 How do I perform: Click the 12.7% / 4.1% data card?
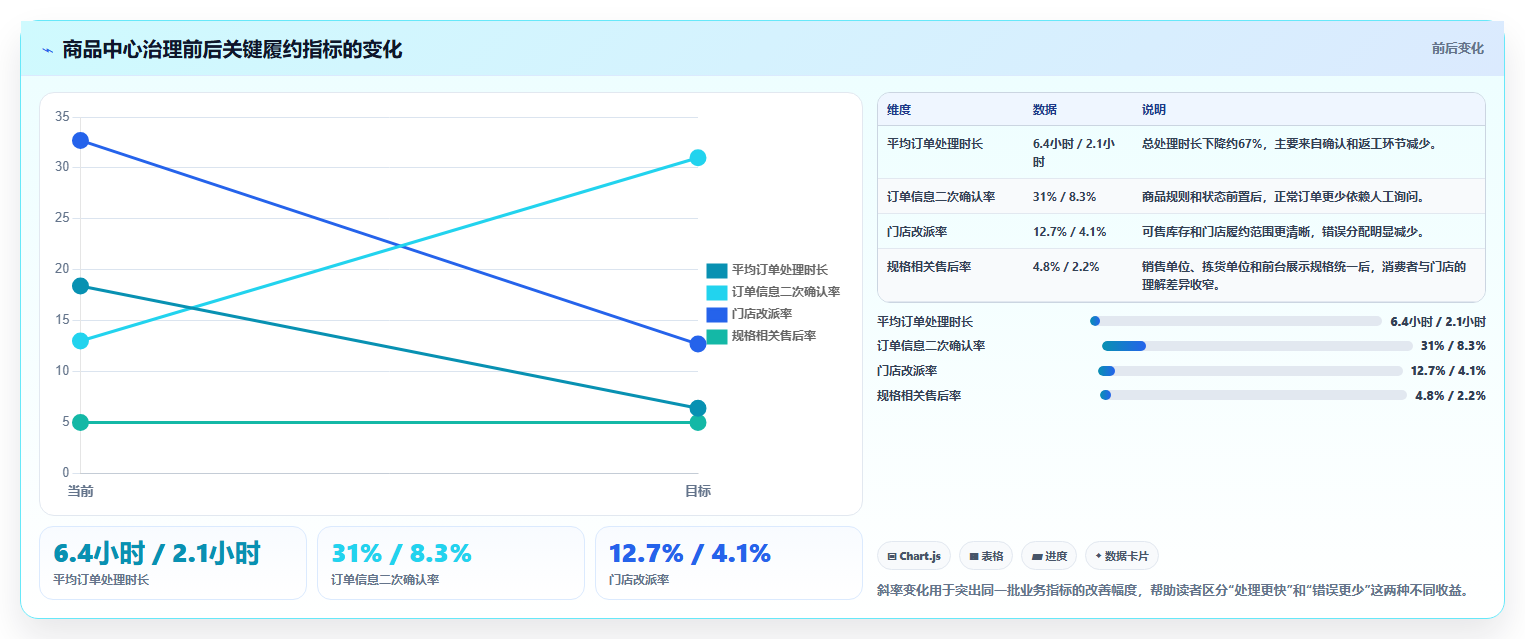click(x=728, y=563)
